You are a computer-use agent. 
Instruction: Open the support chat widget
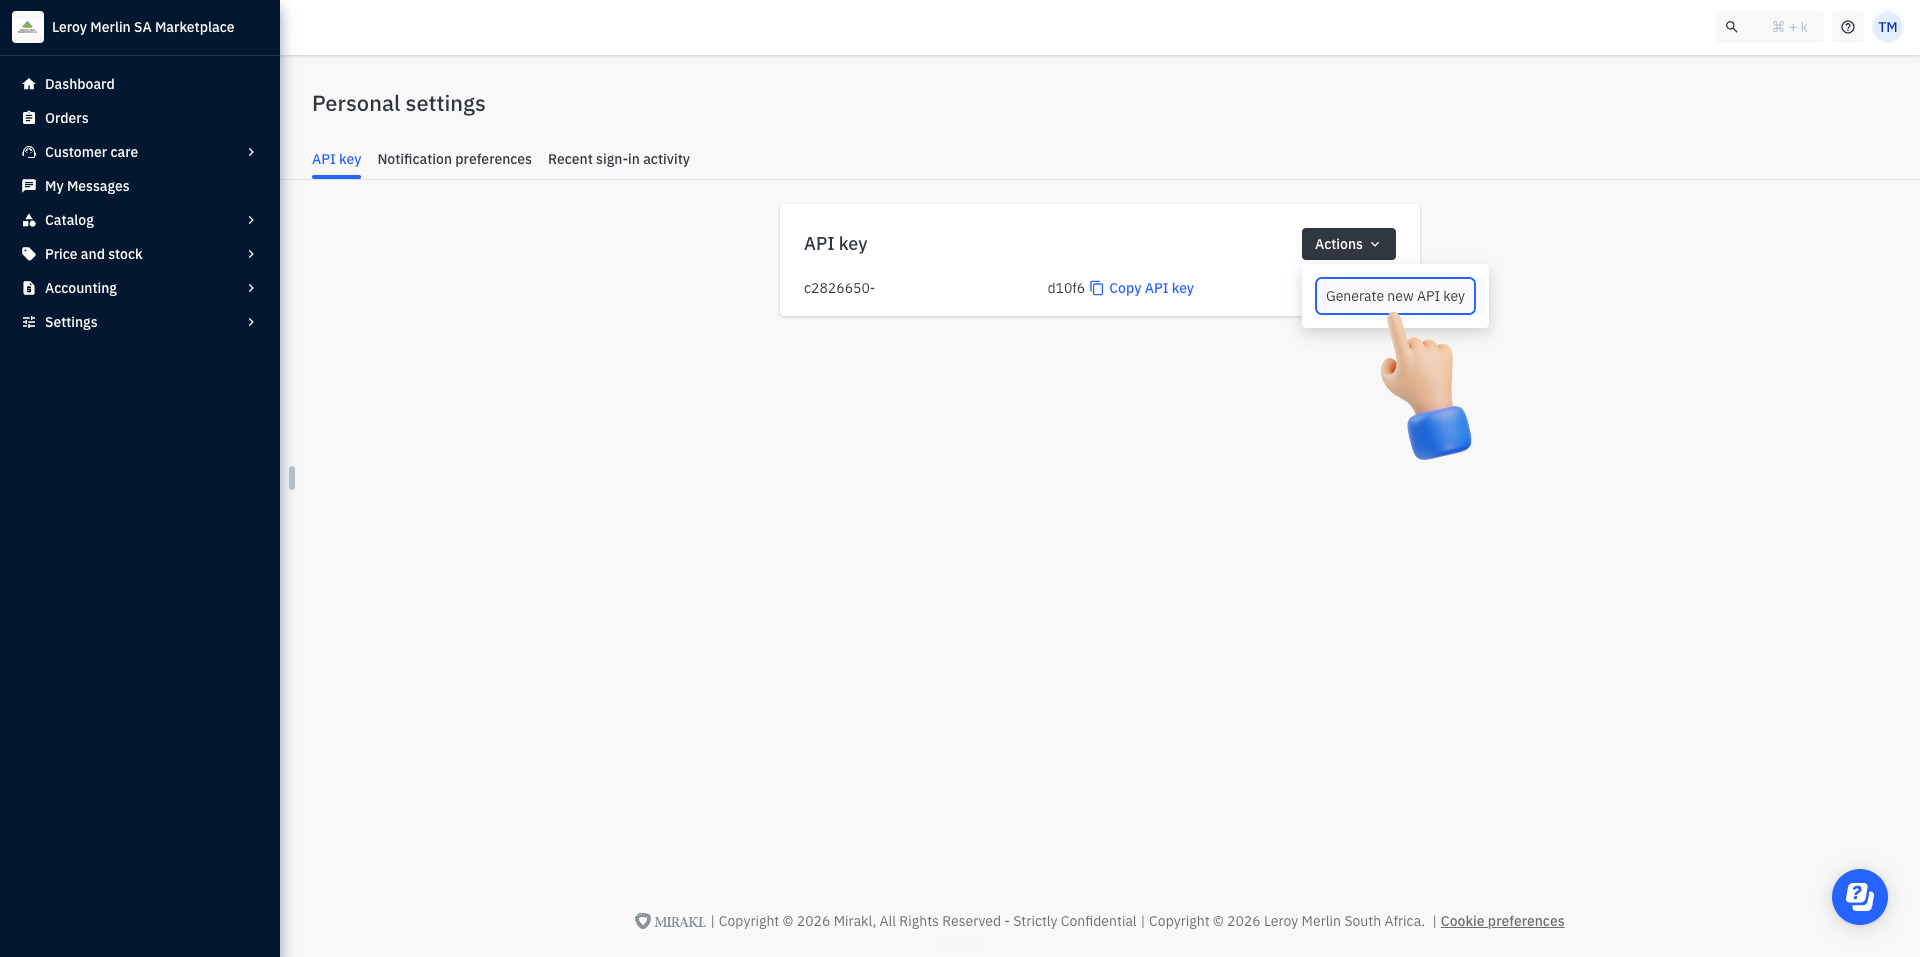tap(1860, 897)
